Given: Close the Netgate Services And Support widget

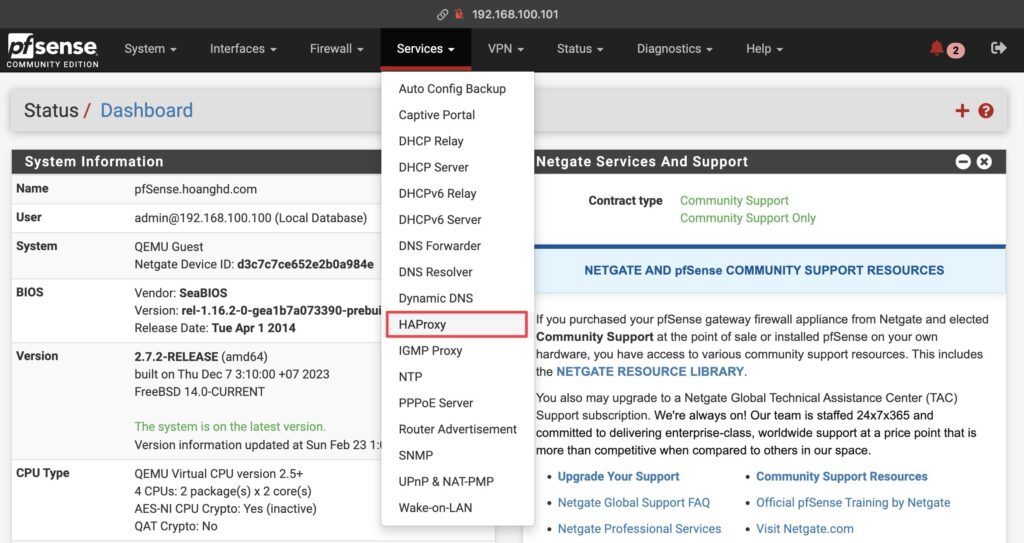Looking at the screenshot, I should coord(984,161).
